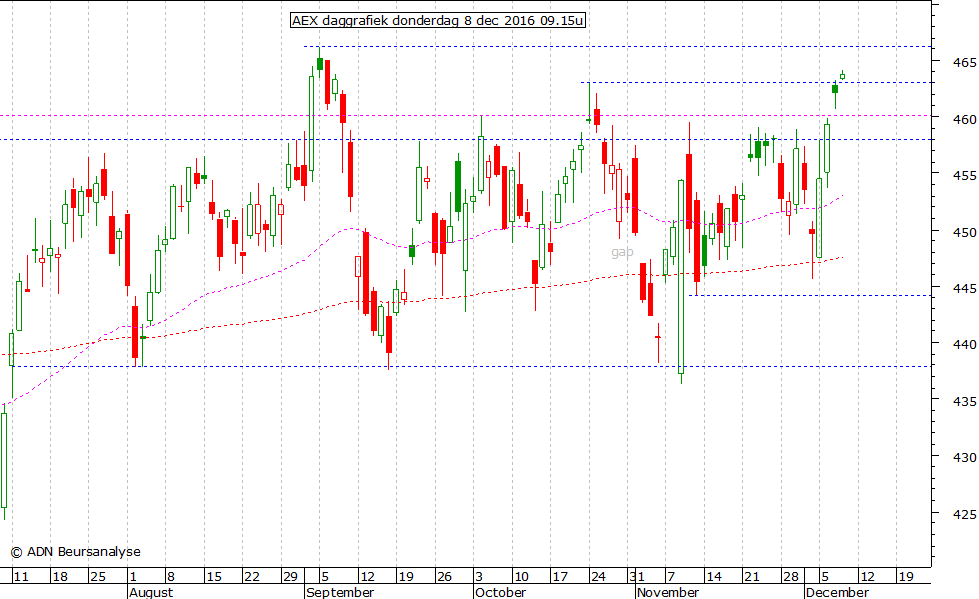Viewport: 979px width, 599px height.
Task: Click the date label '25' on the time axis
Action: click(98, 576)
